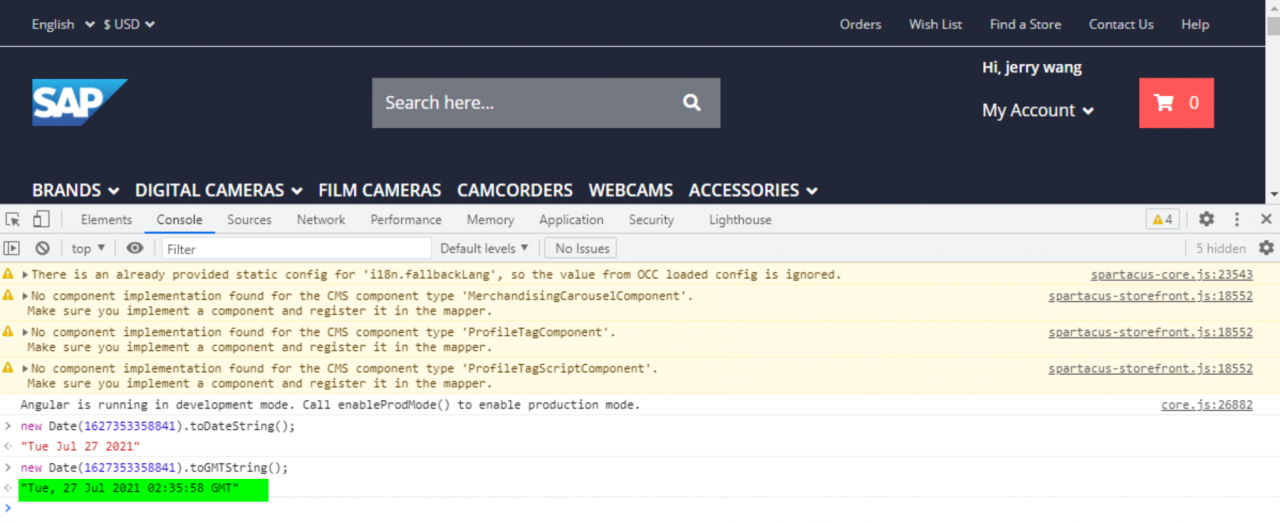Toggle the device toolbar icon

point(41,220)
